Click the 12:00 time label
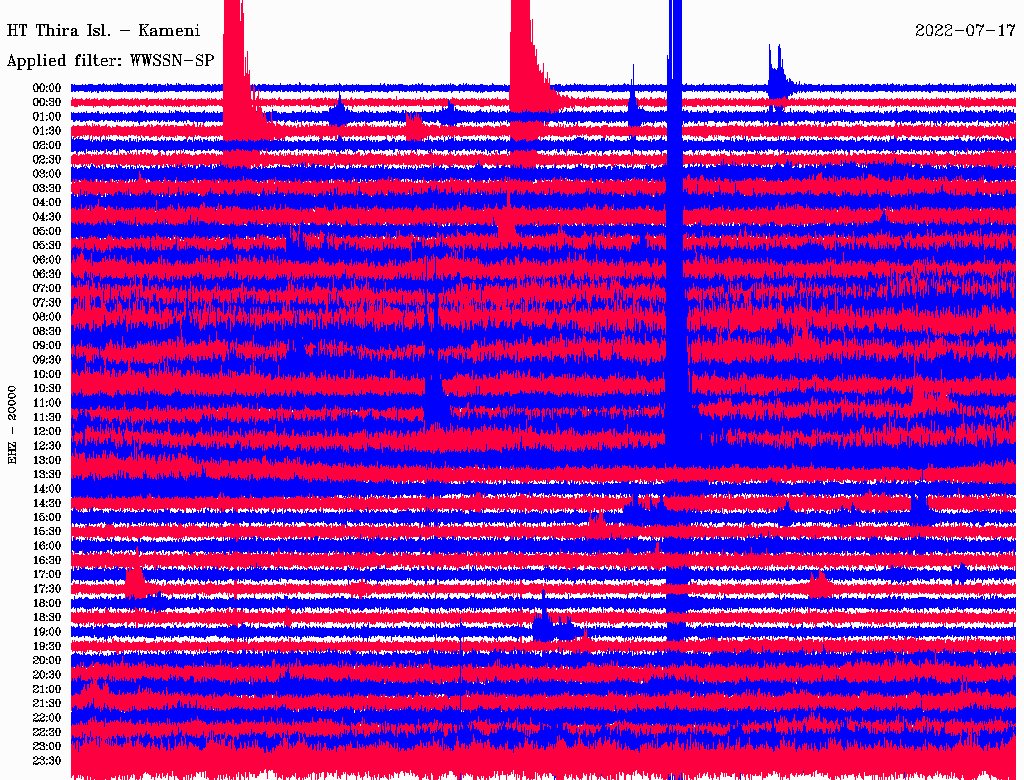The width and height of the screenshot is (1024, 780). tap(47, 431)
